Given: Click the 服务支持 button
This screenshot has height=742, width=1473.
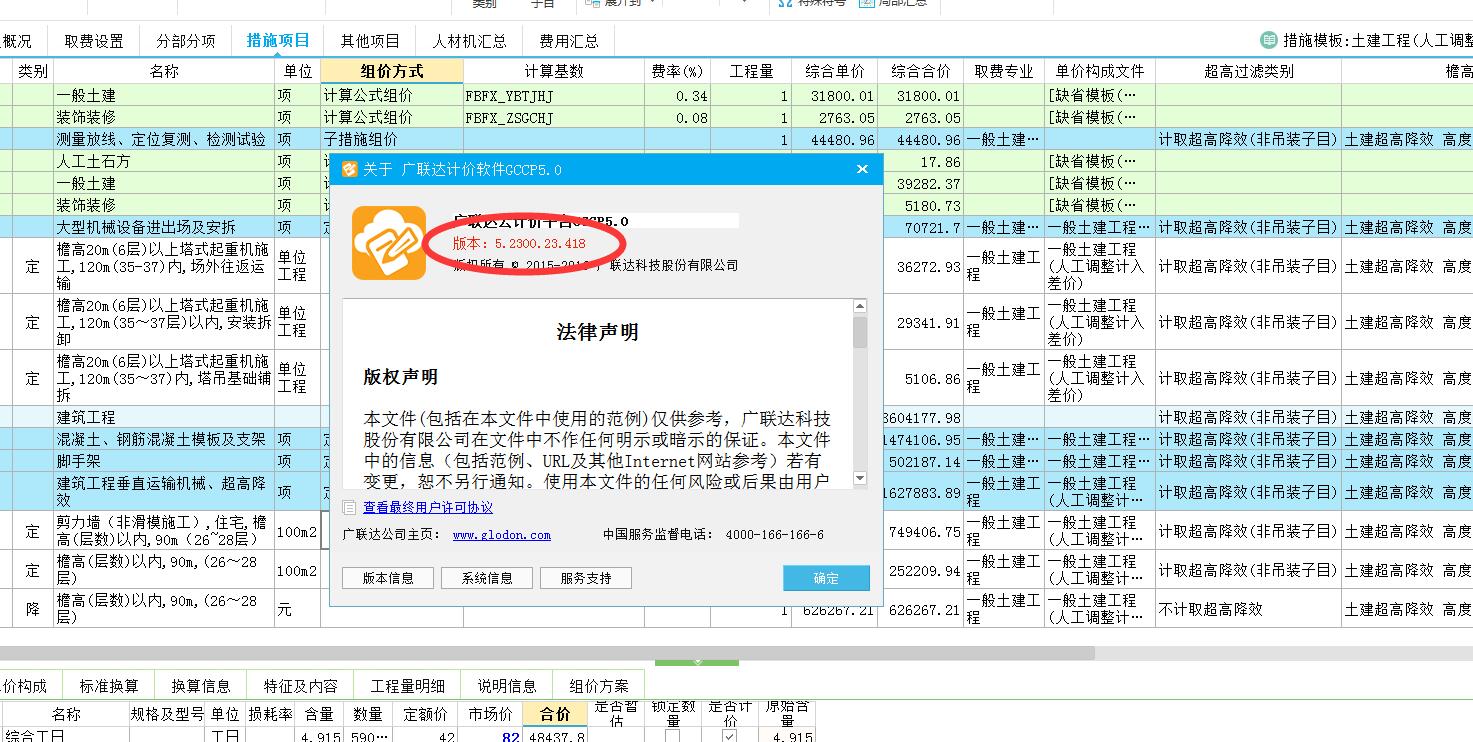Looking at the screenshot, I should [586, 578].
